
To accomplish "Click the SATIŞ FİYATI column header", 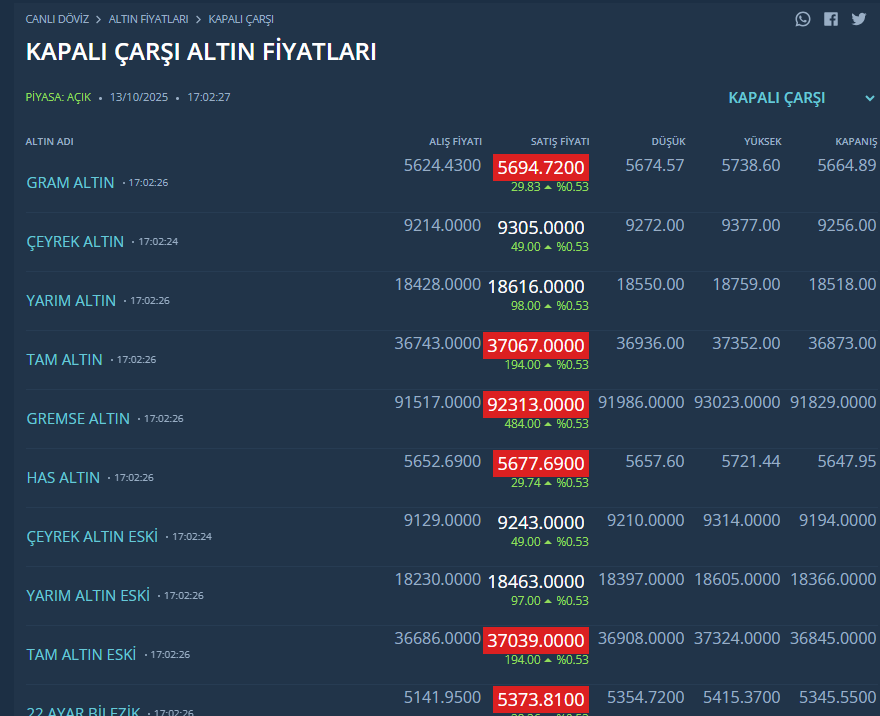I will 560,142.
